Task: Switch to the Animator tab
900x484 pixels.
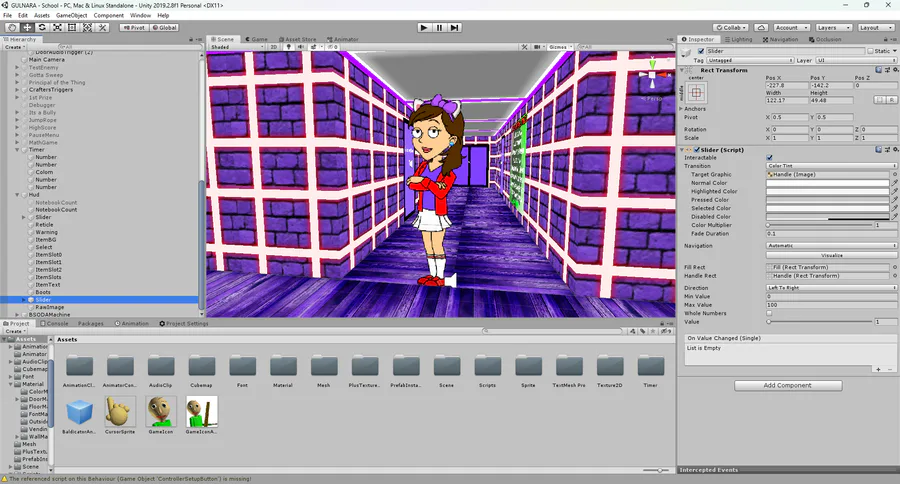Action: tap(343, 40)
